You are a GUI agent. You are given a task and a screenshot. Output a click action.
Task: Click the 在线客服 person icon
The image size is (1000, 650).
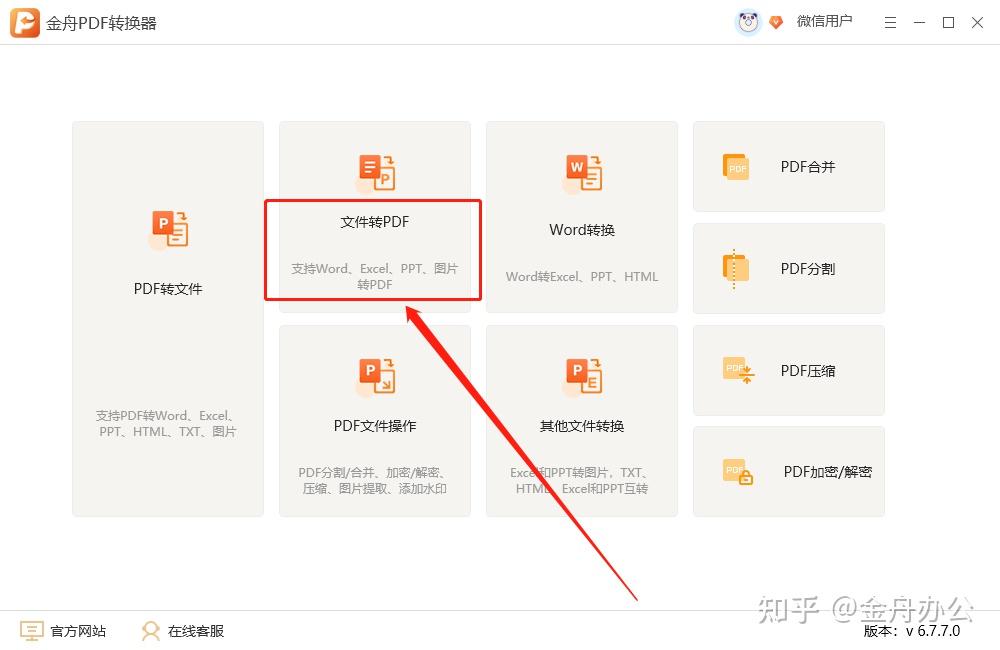pos(150,631)
